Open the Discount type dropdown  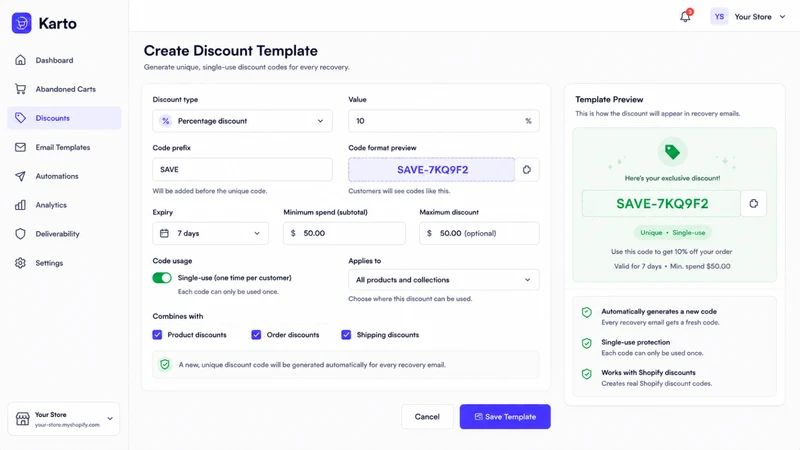click(x=242, y=121)
